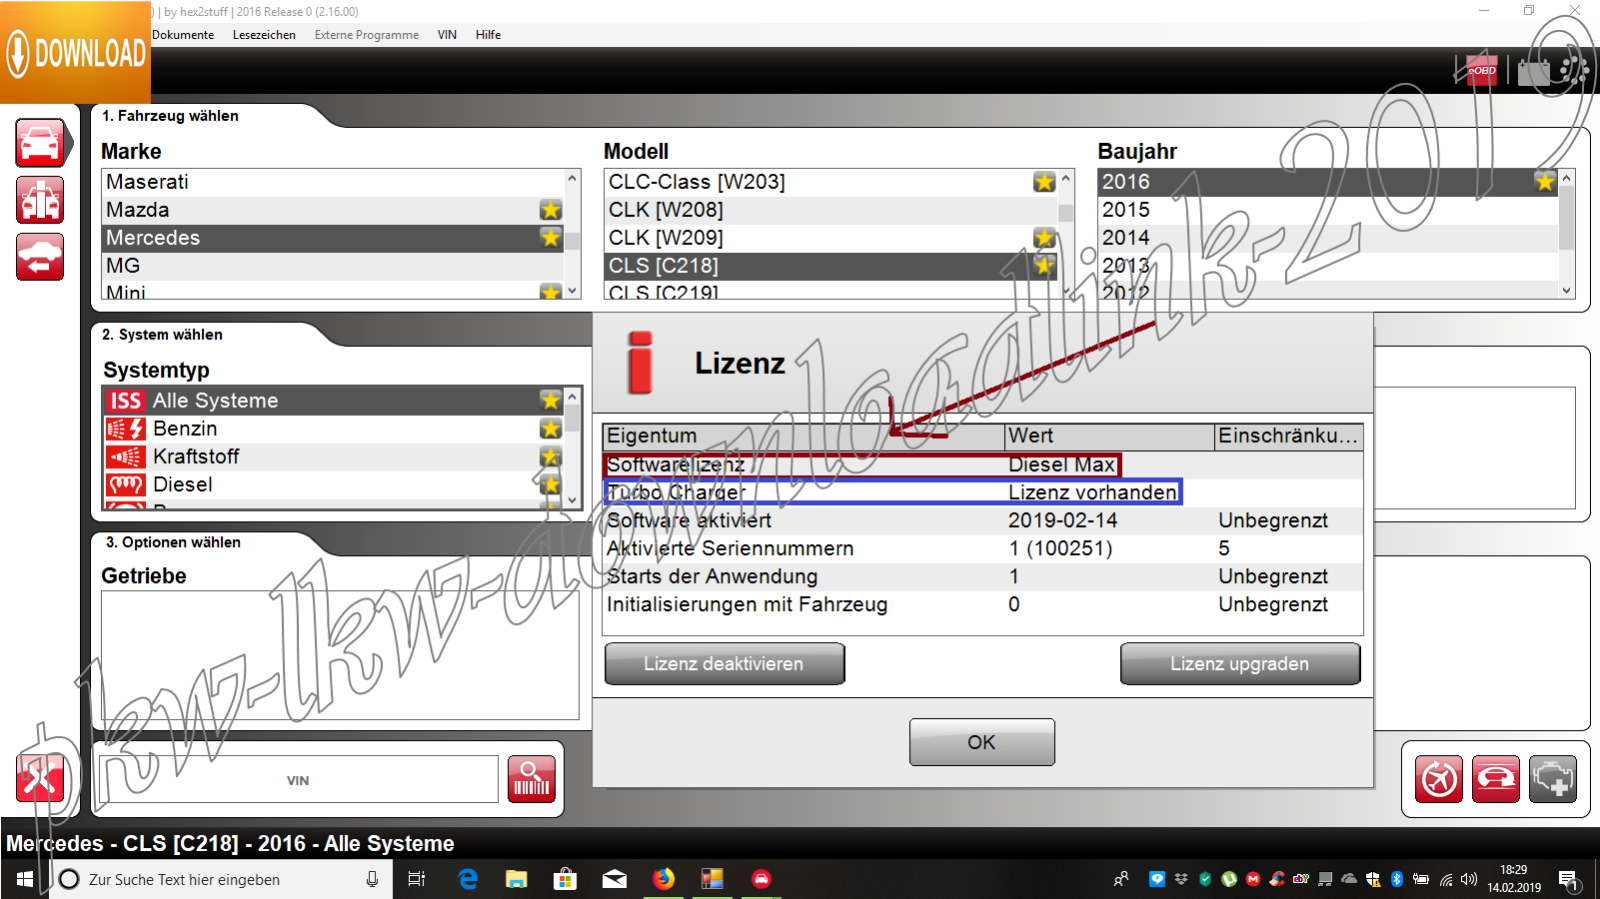Select year 2015 in Baujahr list
1600x899 pixels.
pos(1328,210)
